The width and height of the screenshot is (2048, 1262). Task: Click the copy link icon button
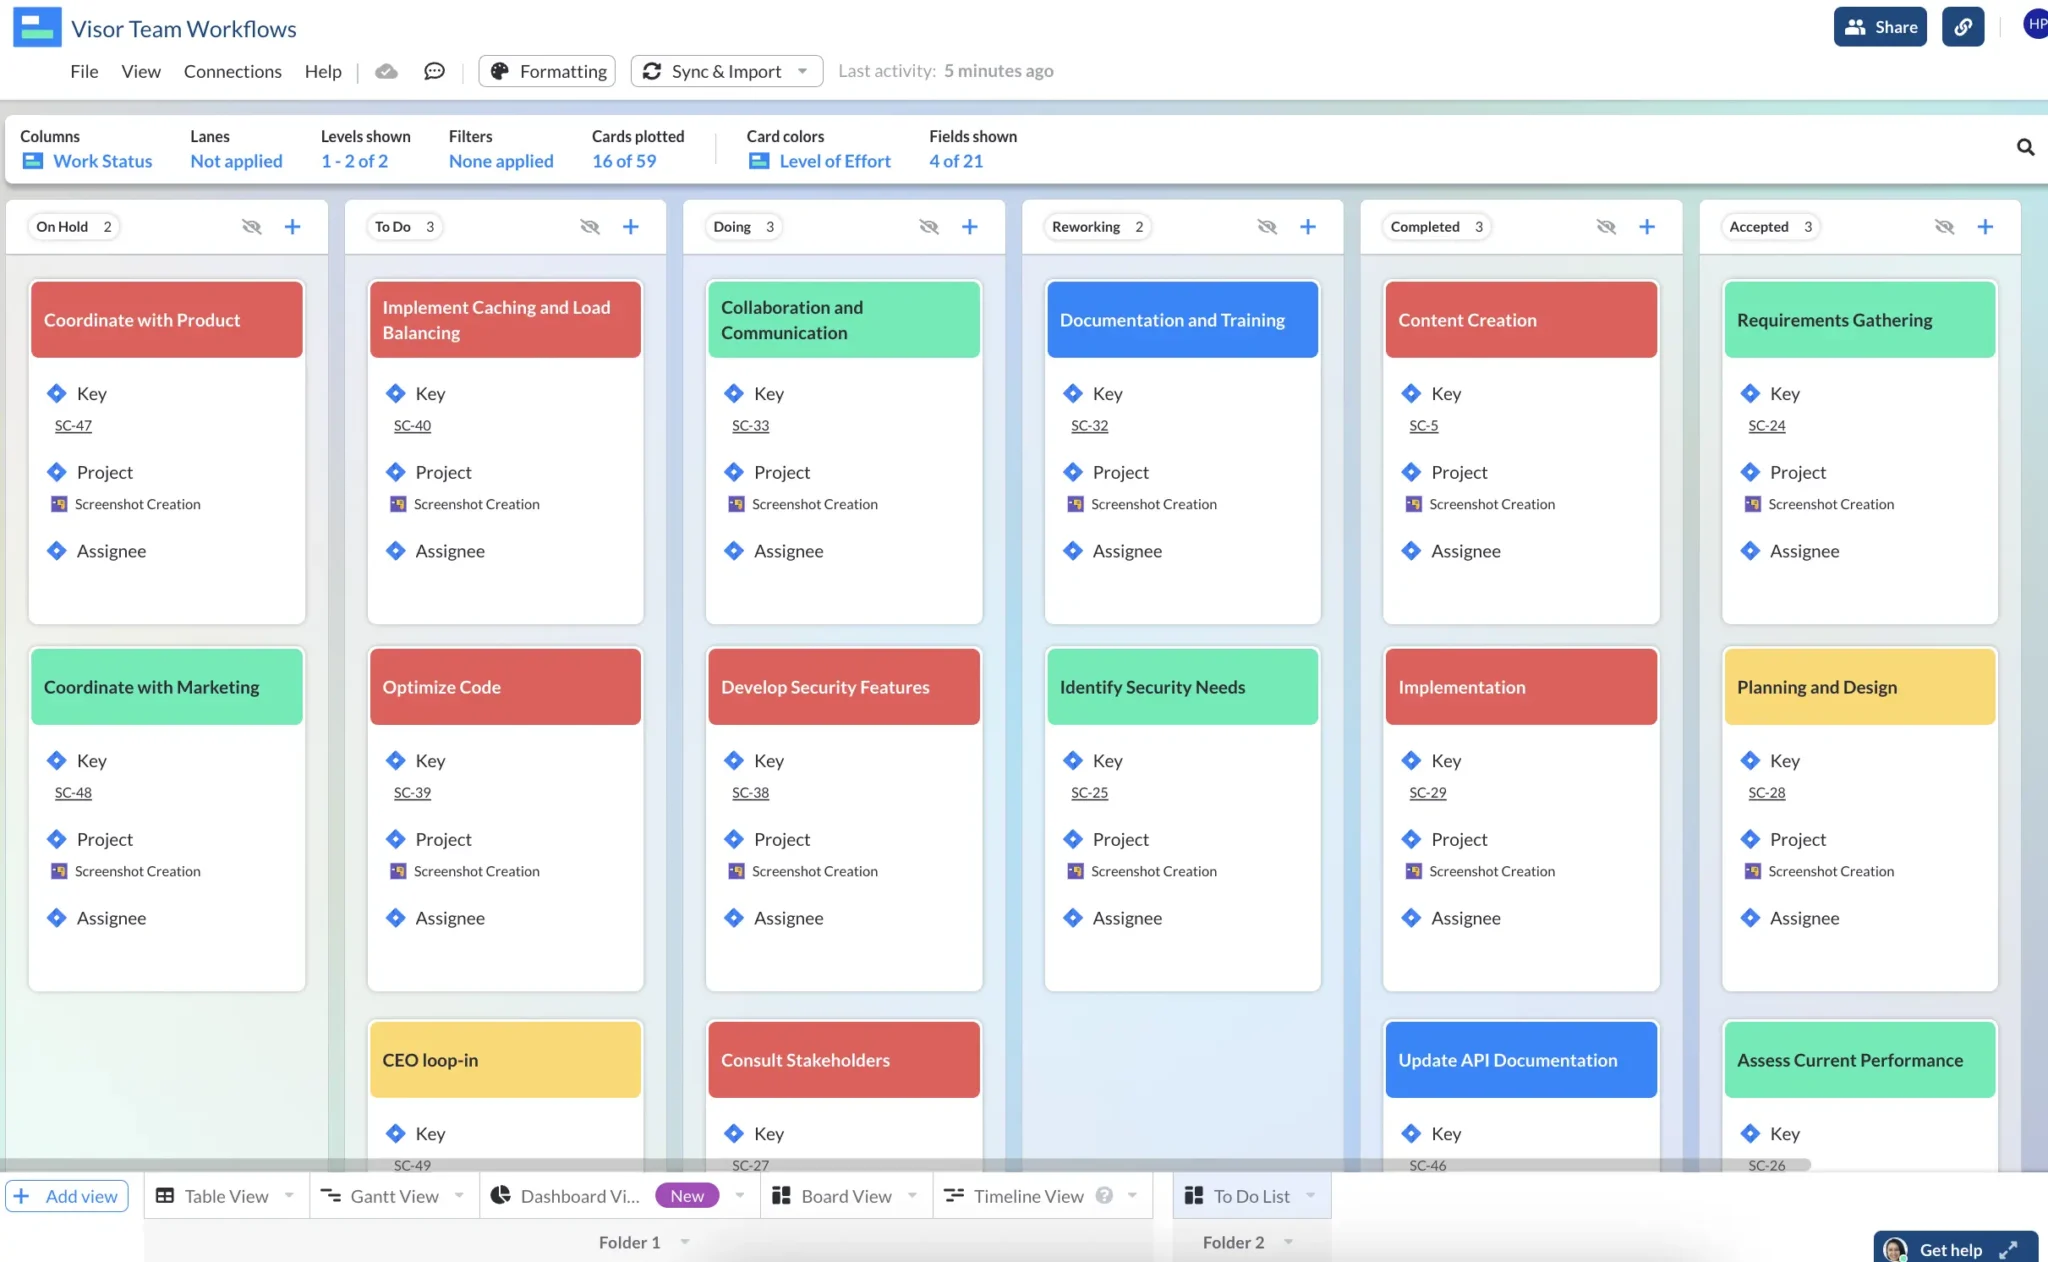coord(1963,27)
